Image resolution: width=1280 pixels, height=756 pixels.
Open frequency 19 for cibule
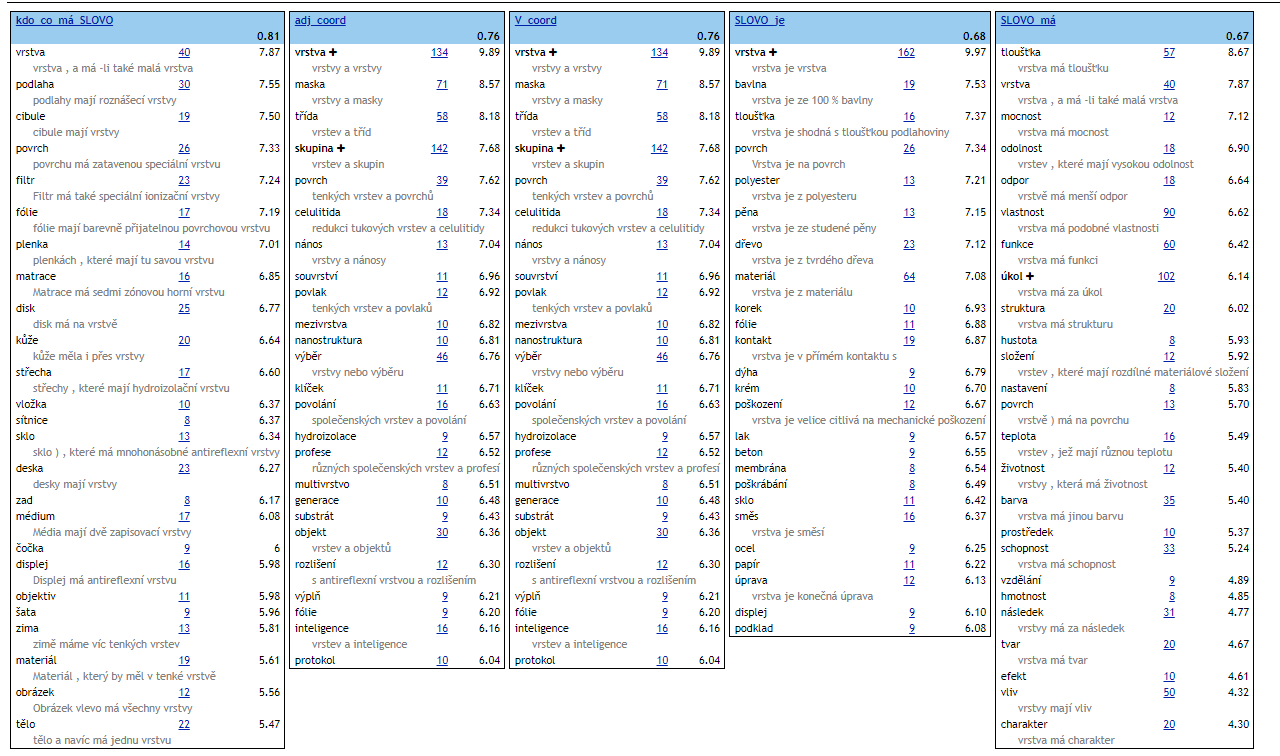click(184, 116)
